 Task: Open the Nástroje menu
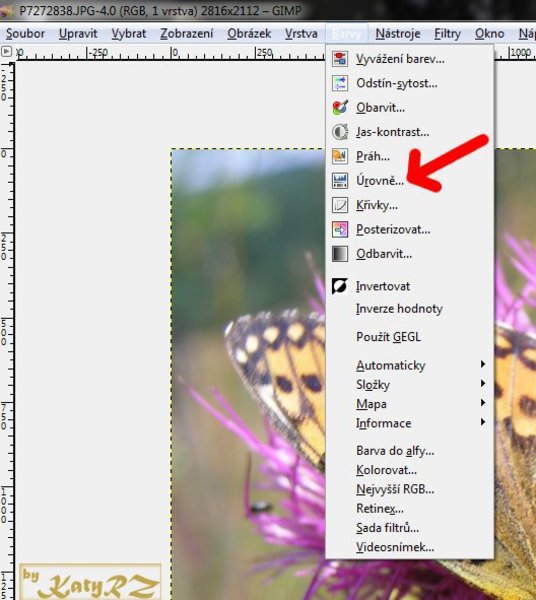(x=398, y=34)
